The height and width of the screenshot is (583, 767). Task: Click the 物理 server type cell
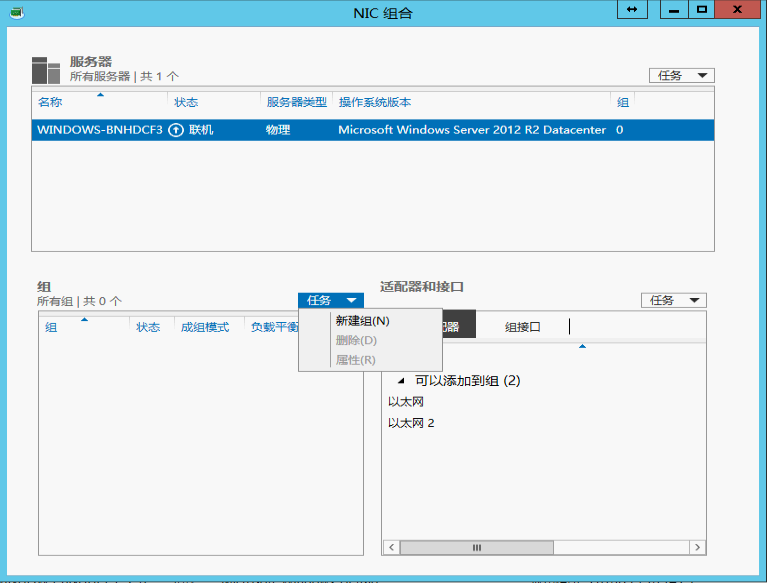pyautogui.click(x=278, y=130)
